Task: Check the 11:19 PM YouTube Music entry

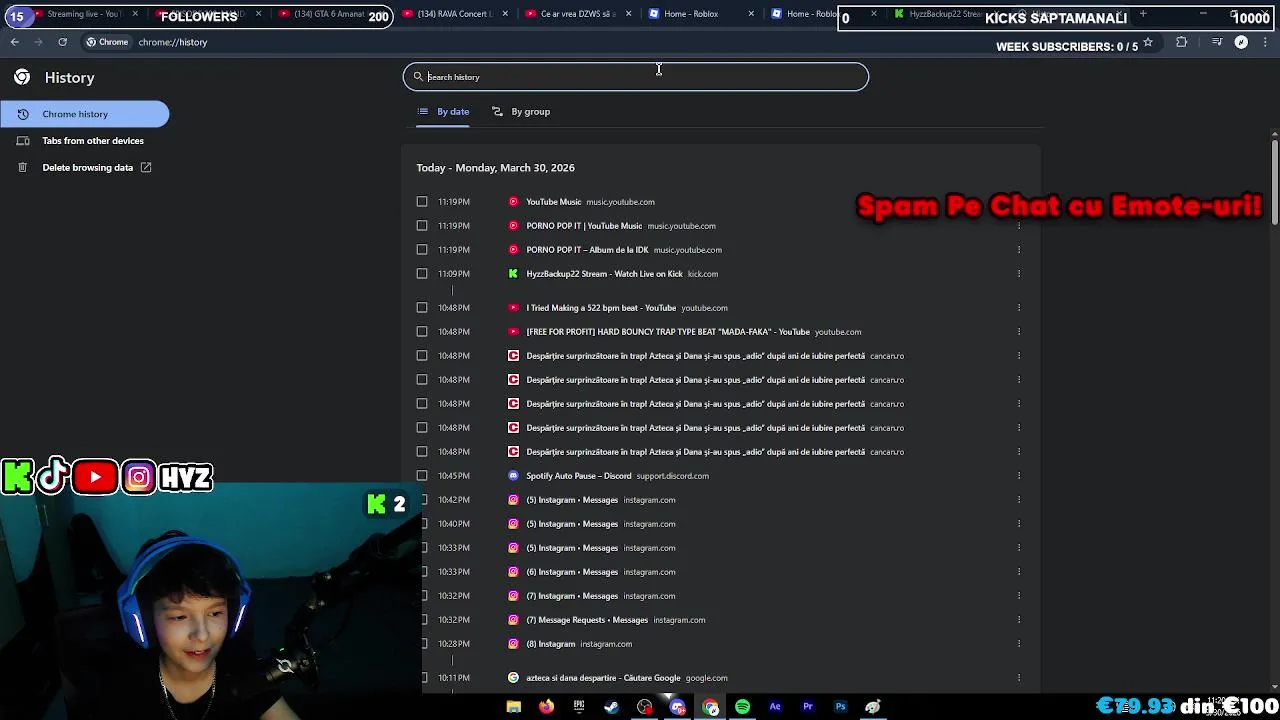Action: click(x=422, y=202)
